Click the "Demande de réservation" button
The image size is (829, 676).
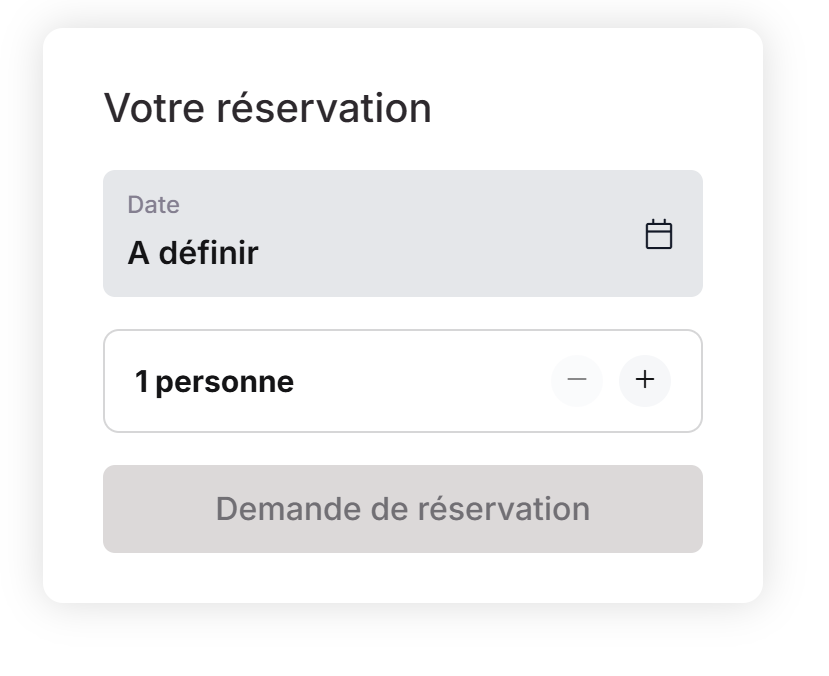click(402, 509)
